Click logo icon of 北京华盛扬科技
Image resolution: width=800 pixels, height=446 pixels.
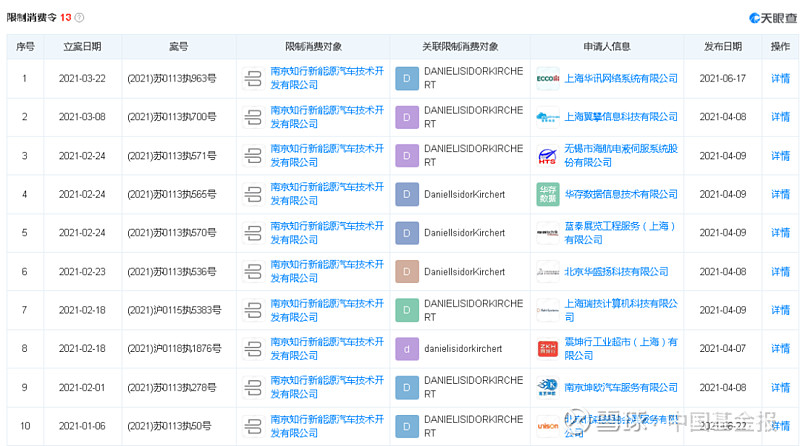click(x=548, y=272)
